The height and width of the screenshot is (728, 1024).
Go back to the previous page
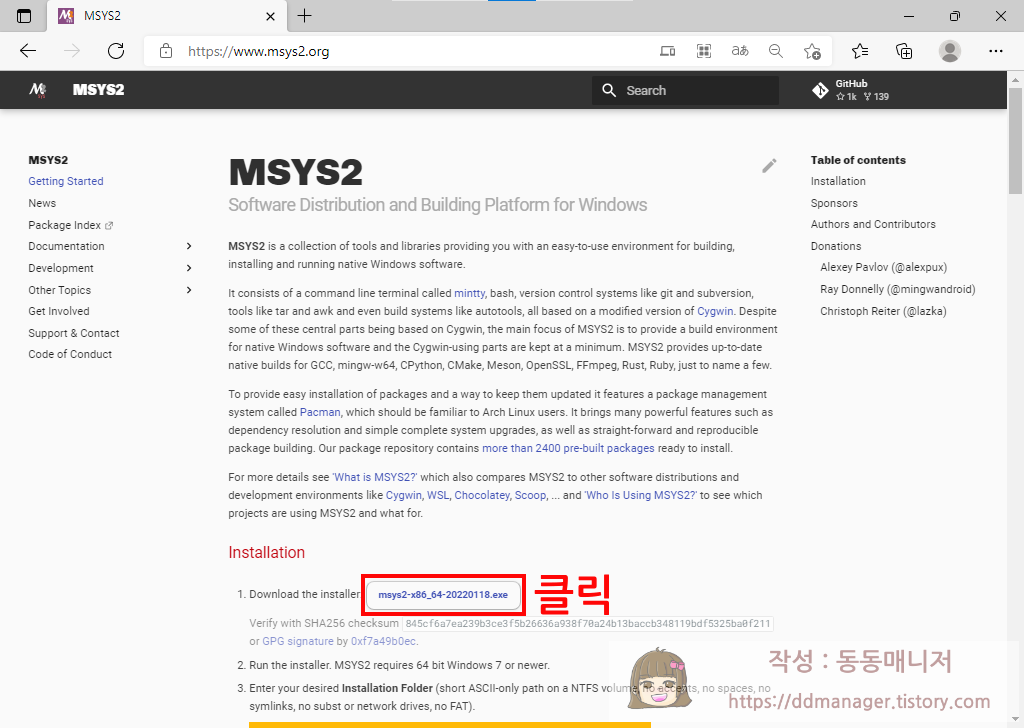click(28, 51)
